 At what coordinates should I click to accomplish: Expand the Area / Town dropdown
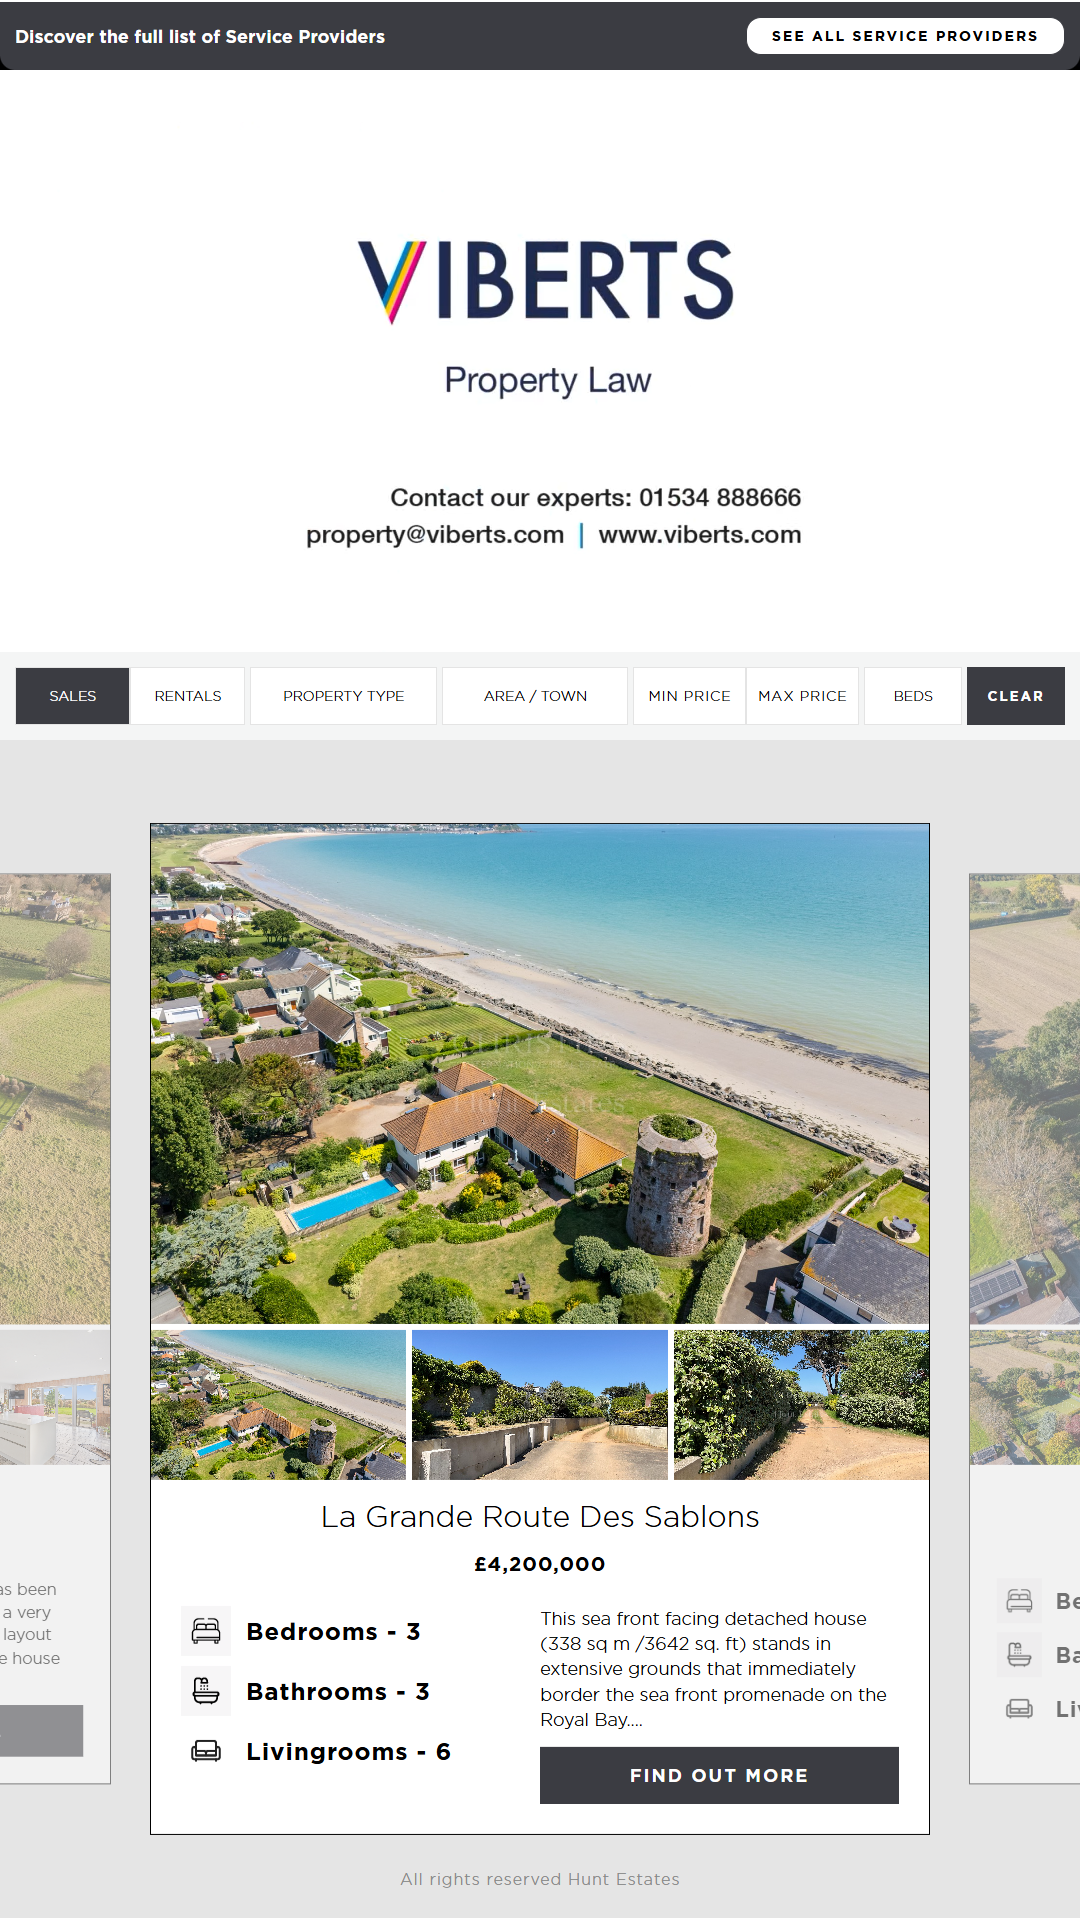pyautogui.click(x=535, y=696)
